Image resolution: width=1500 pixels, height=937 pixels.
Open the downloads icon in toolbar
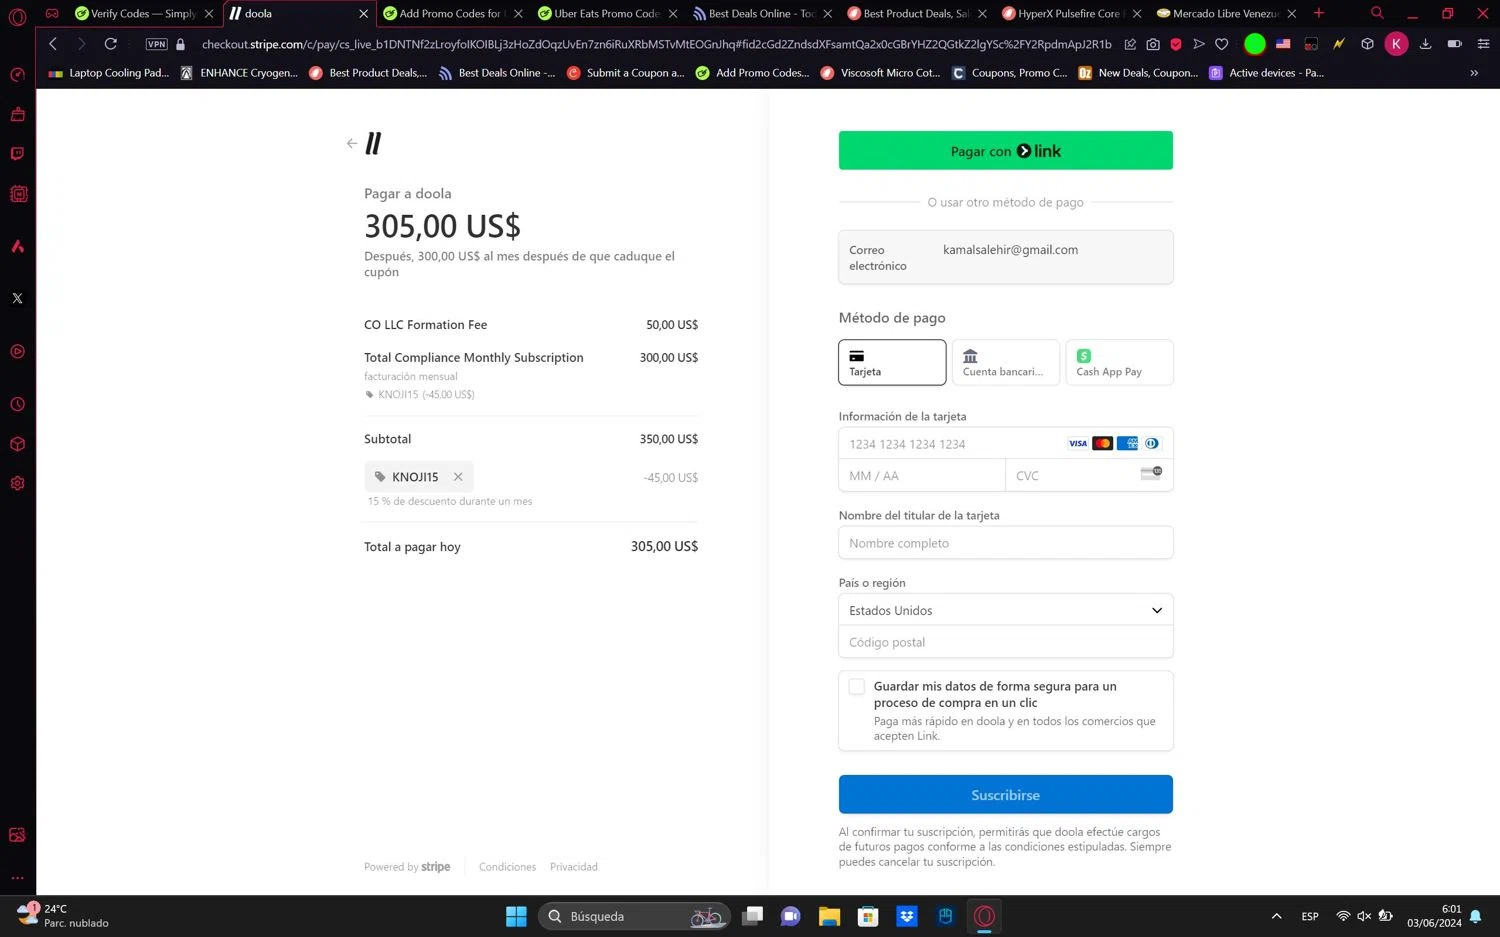(x=1425, y=44)
